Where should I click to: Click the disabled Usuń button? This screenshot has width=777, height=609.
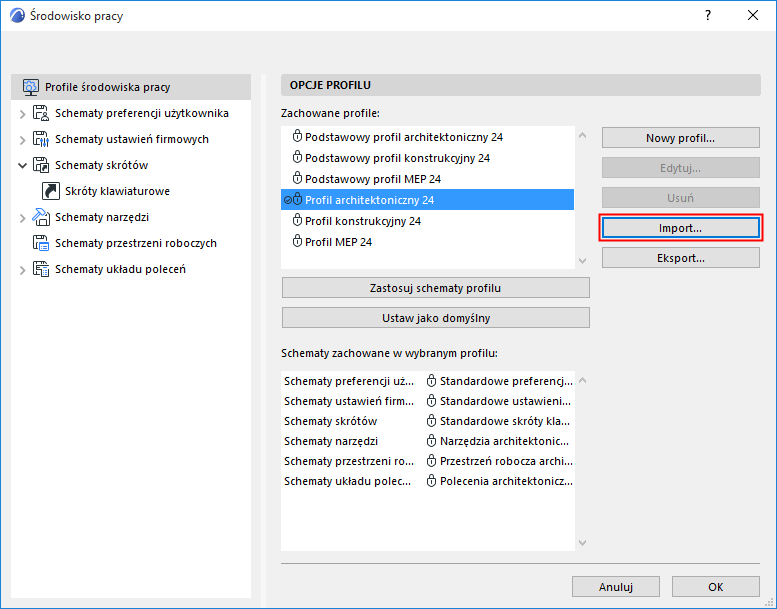point(680,198)
